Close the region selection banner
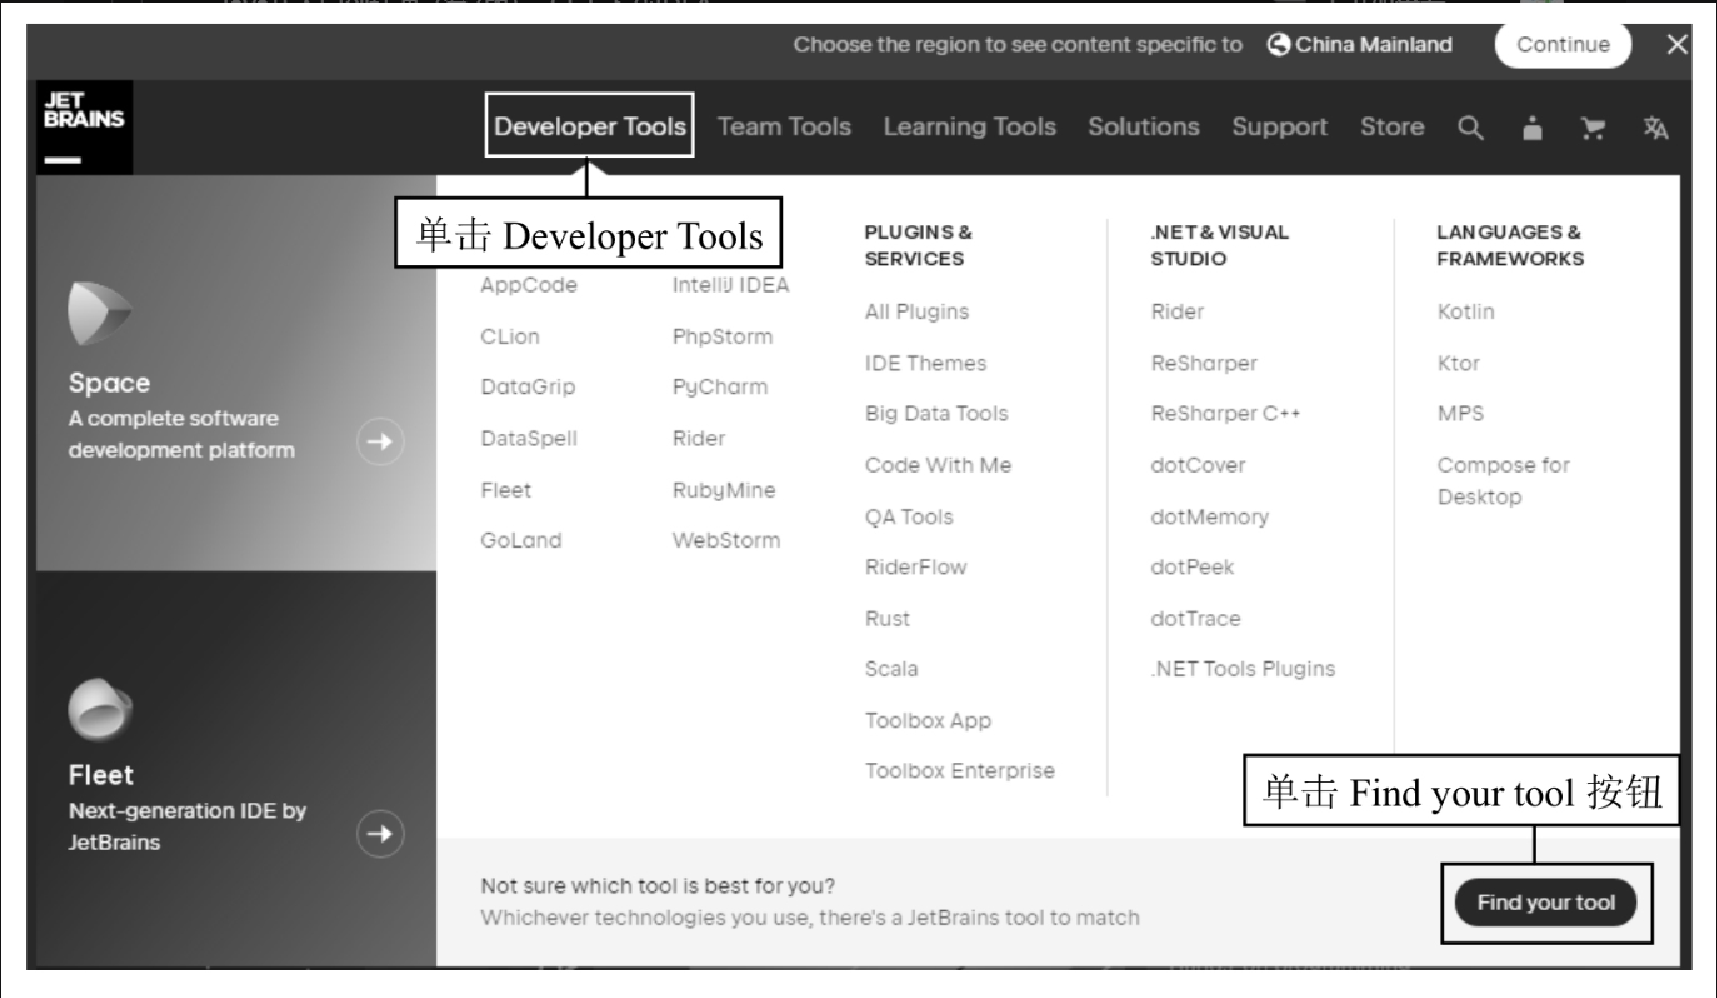 point(1677,45)
